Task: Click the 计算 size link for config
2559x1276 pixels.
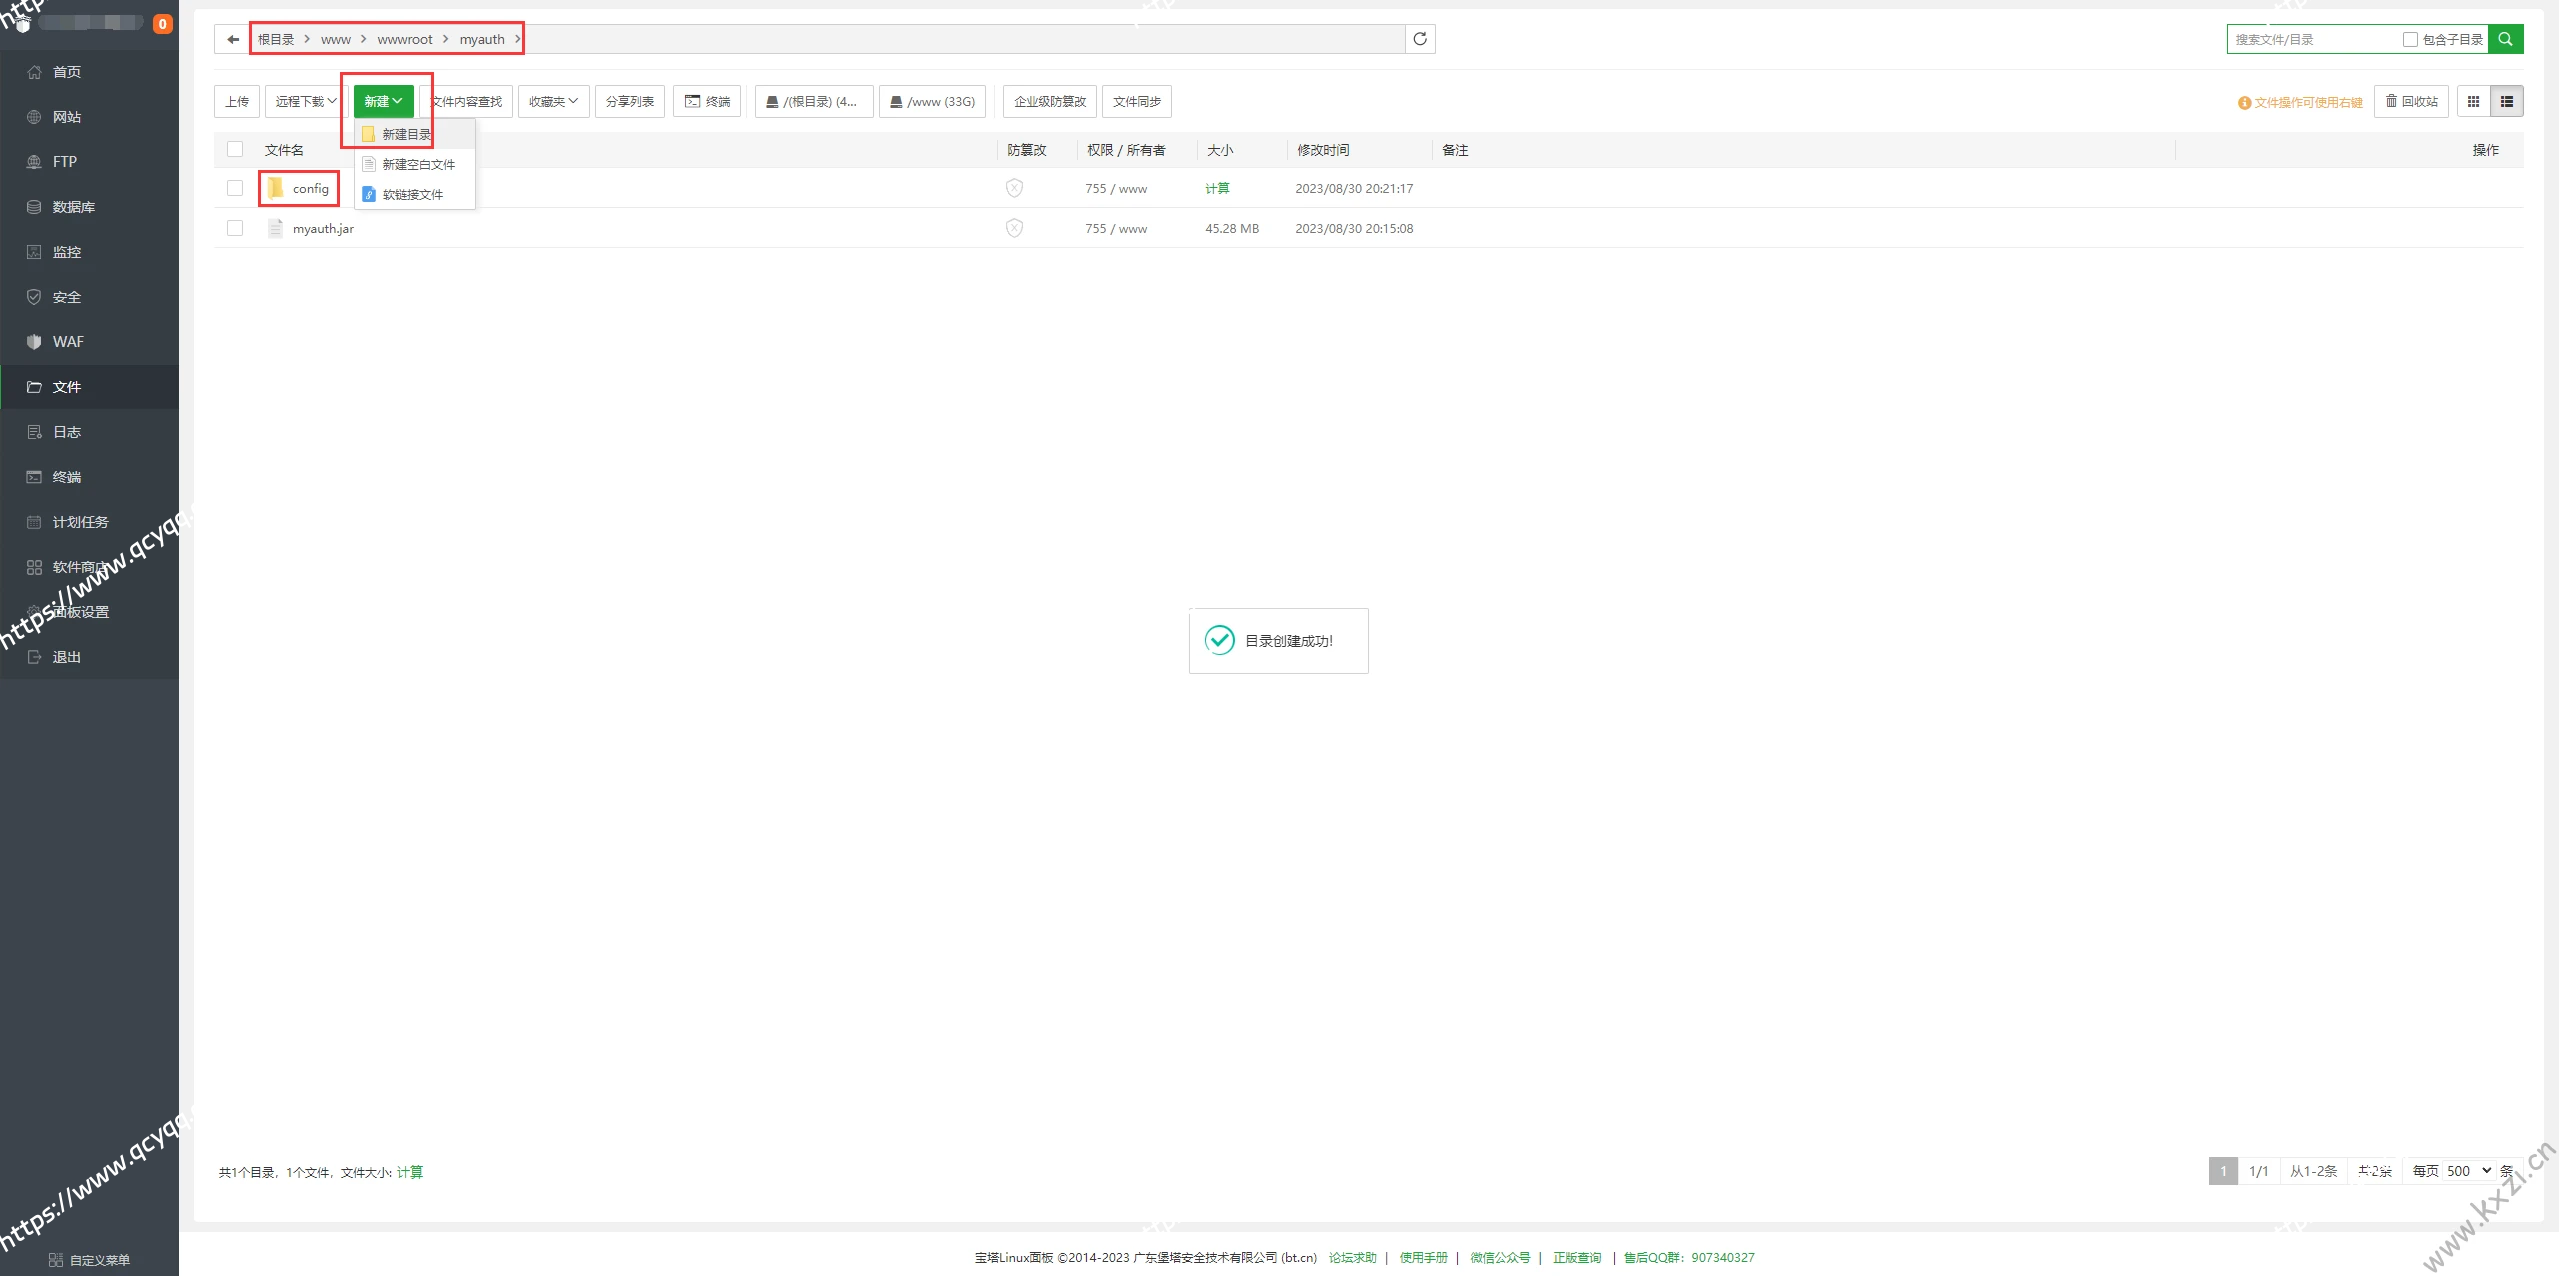Action: pos(1217,188)
